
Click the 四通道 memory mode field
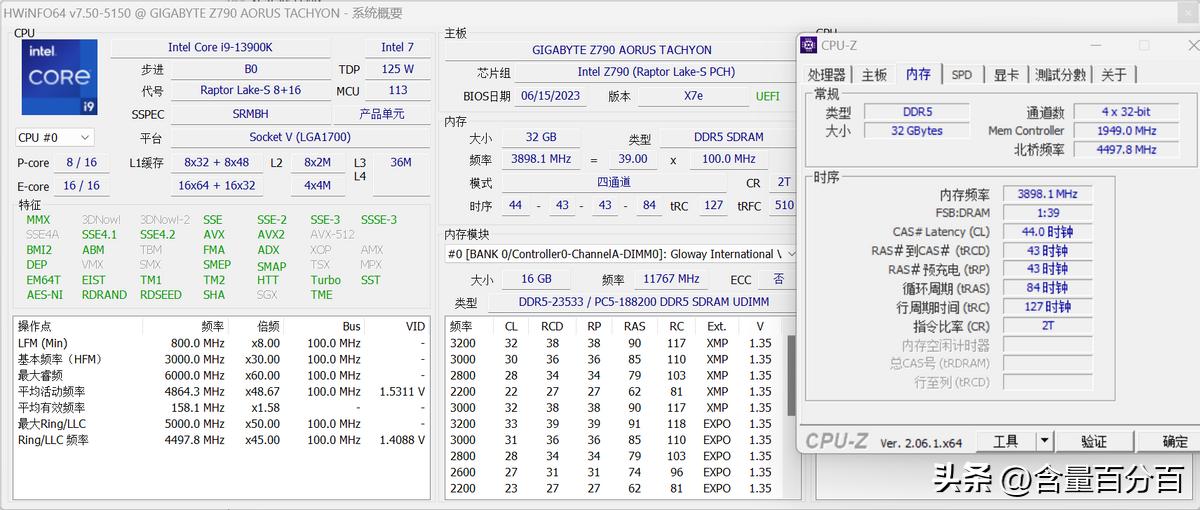(x=613, y=183)
